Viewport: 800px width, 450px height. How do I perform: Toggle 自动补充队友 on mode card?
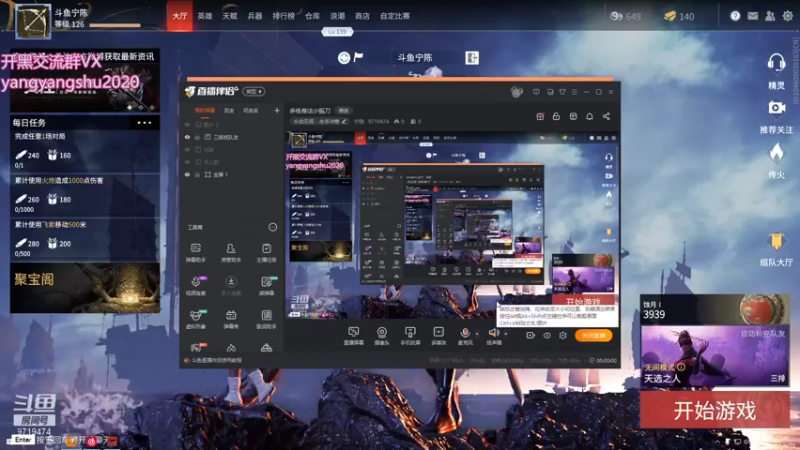(x=763, y=334)
